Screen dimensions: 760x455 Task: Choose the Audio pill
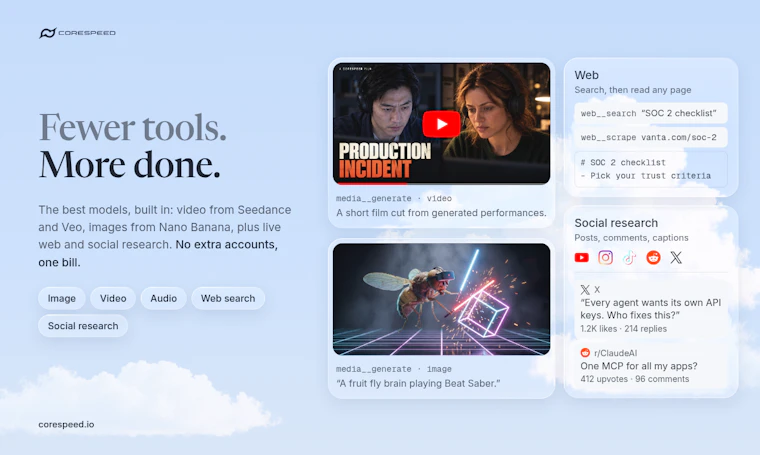(x=163, y=298)
